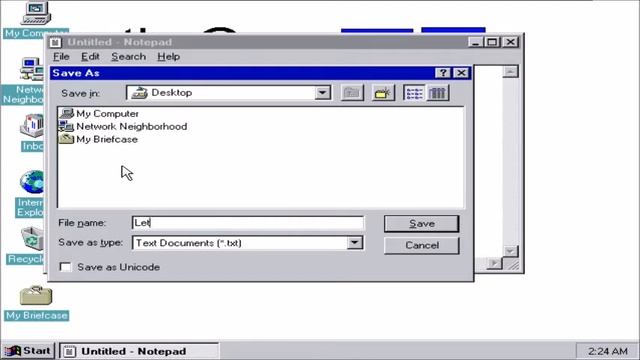Enable Save as Unicode checkbox

pos(65,267)
